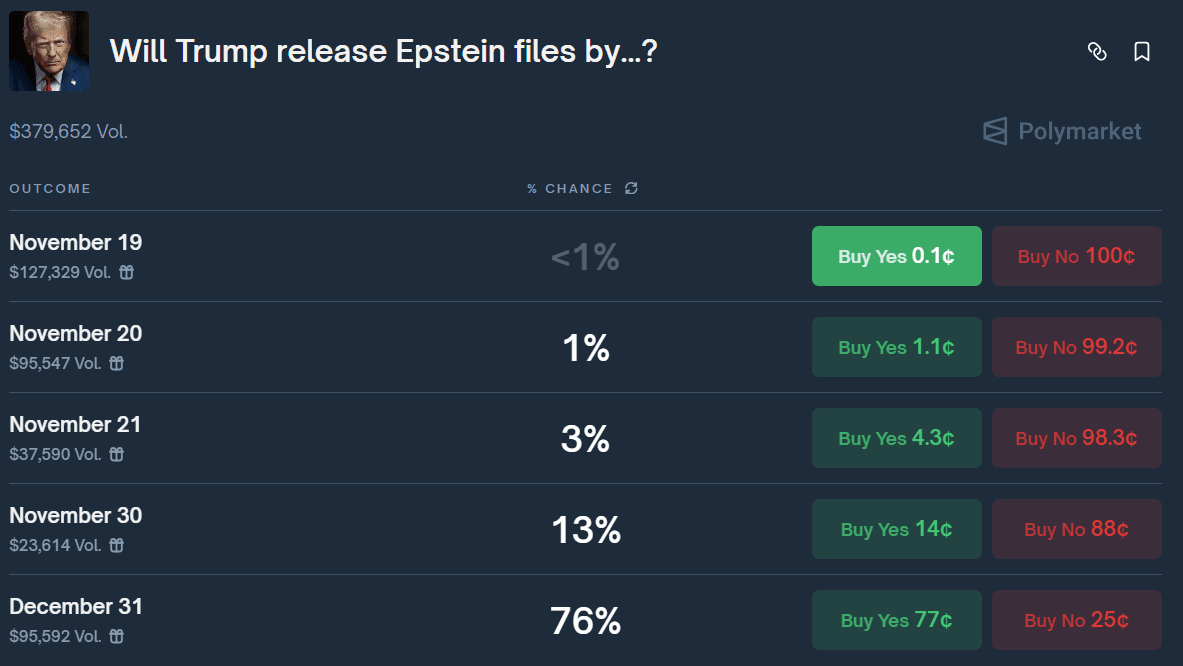Buy No at 88¢ for November 30

click(1077, 529)
